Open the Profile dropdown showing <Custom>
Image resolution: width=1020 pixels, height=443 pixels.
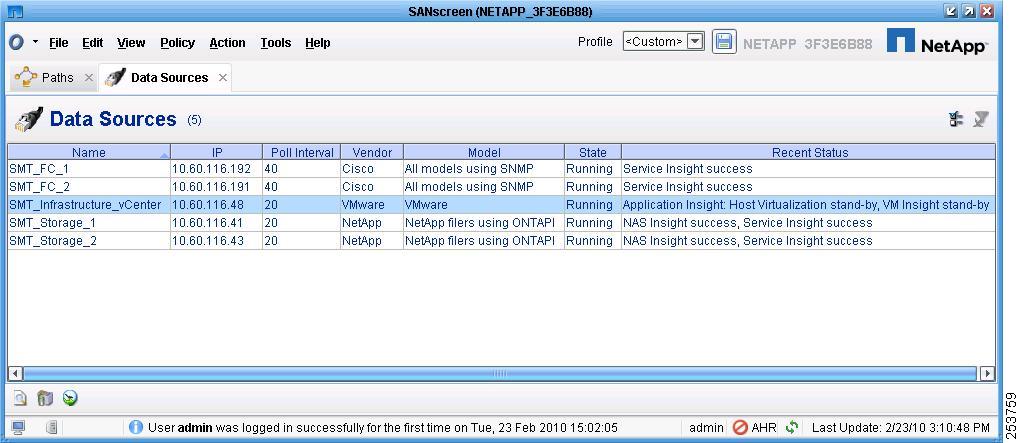pyautogui.click(x=663, y=42)
